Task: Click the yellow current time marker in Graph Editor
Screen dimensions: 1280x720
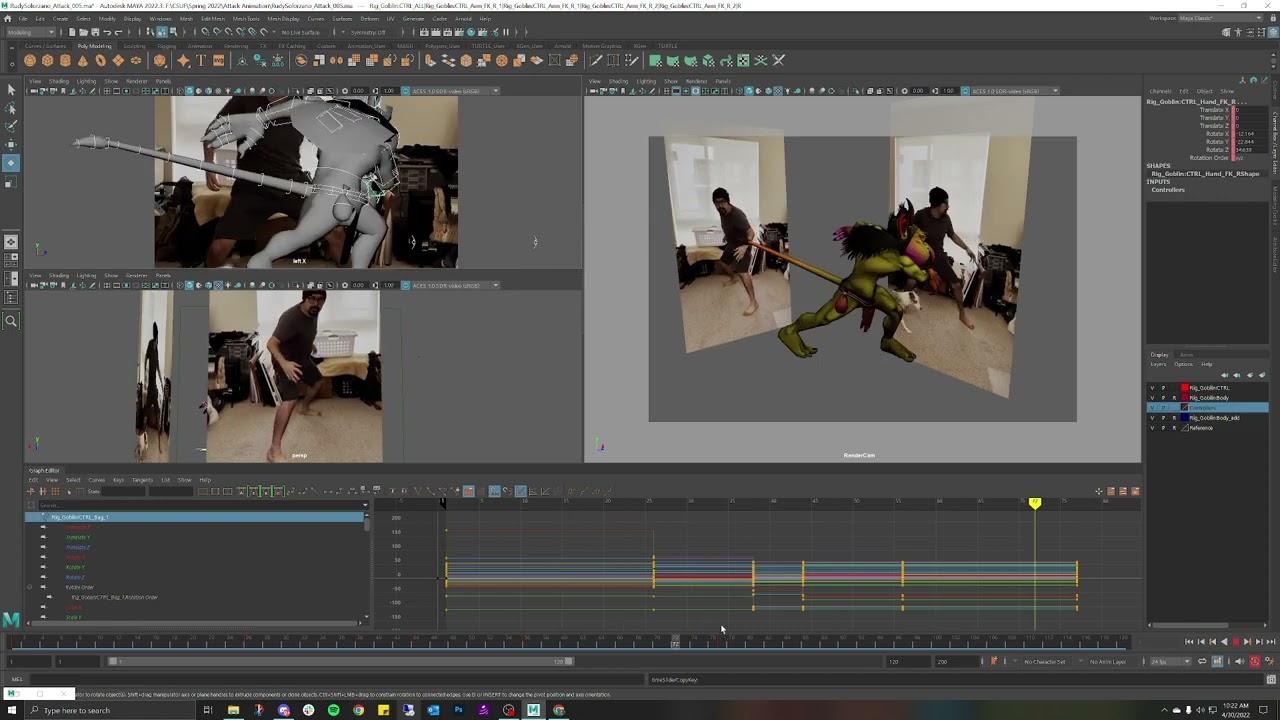Action: [1035, 503]
